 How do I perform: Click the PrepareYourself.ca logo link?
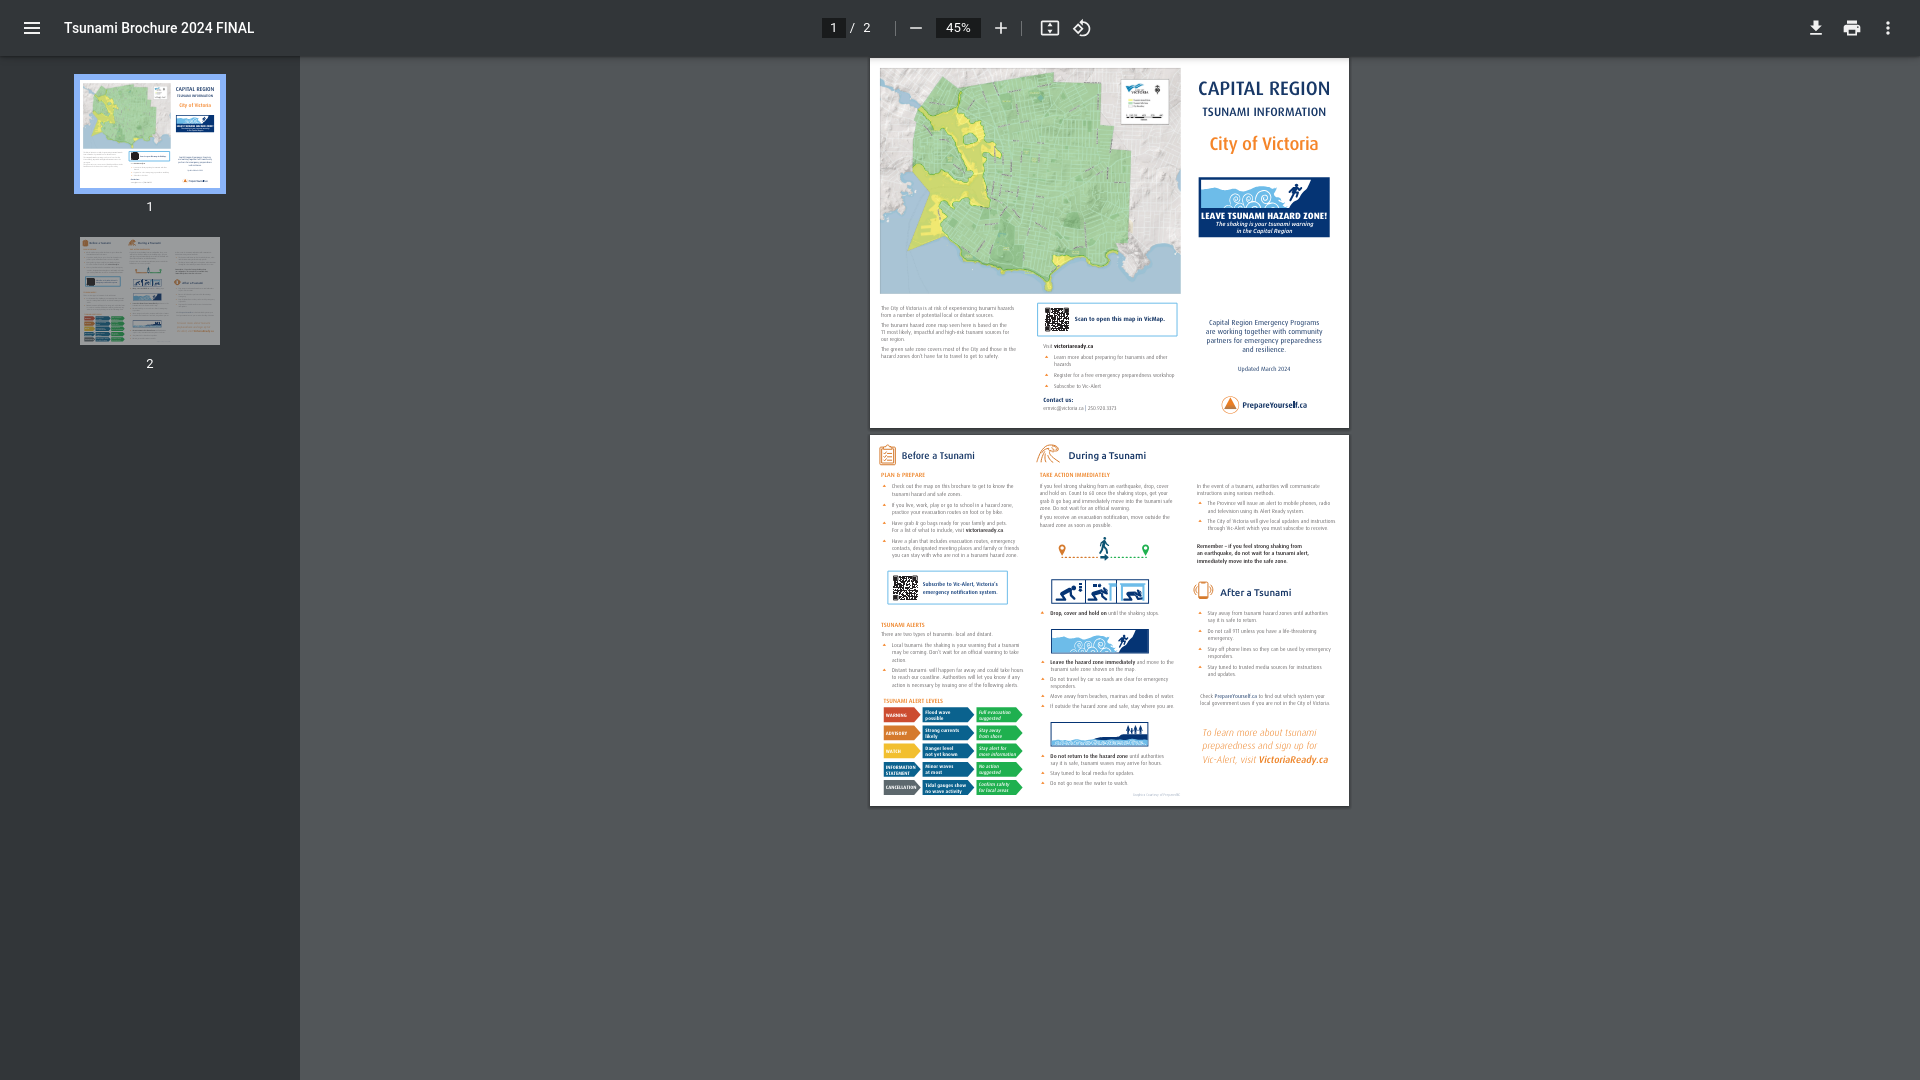(x=1264, y=405)
